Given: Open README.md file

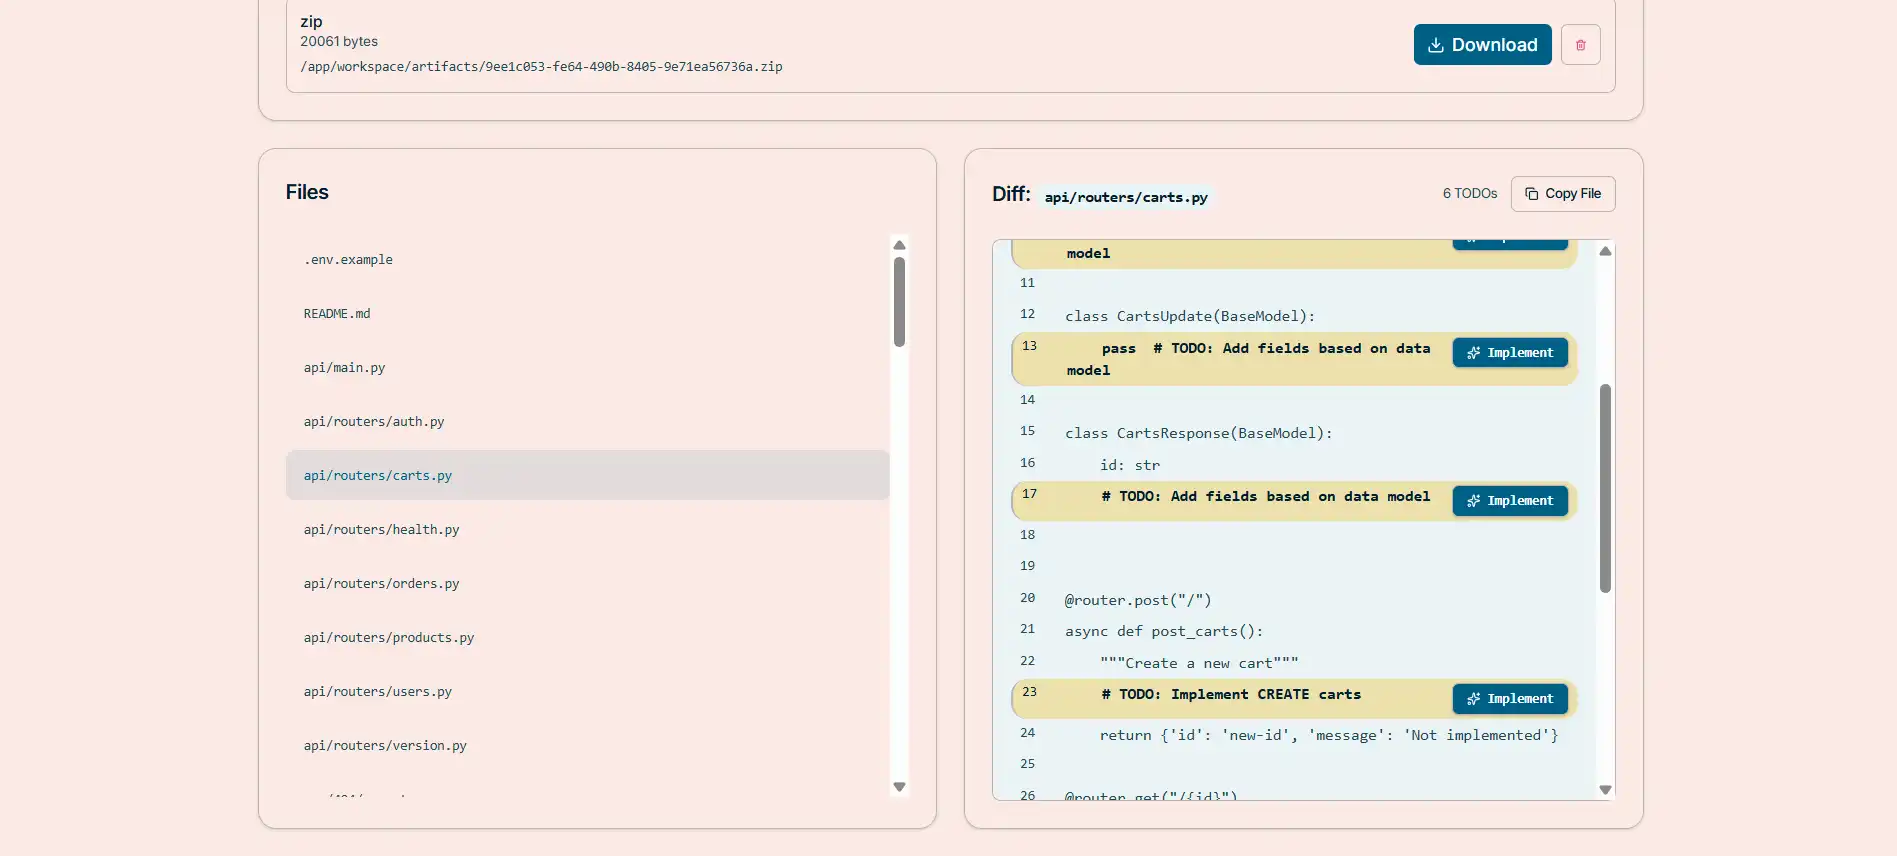Looking at the screenshot, I should (588, 314).
